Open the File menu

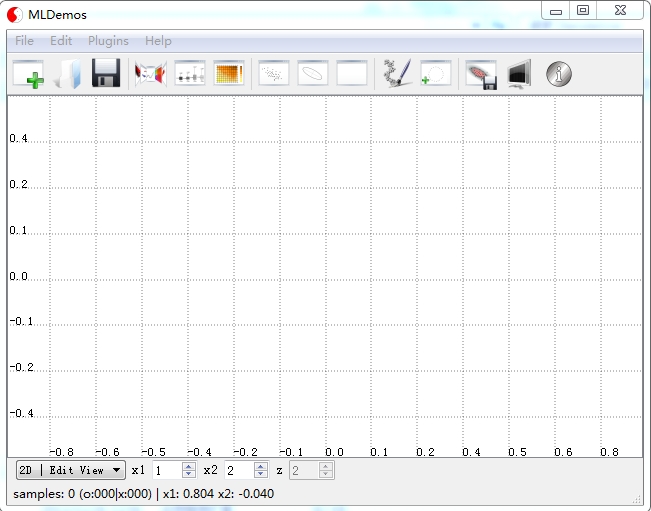[x=24, y=41]
